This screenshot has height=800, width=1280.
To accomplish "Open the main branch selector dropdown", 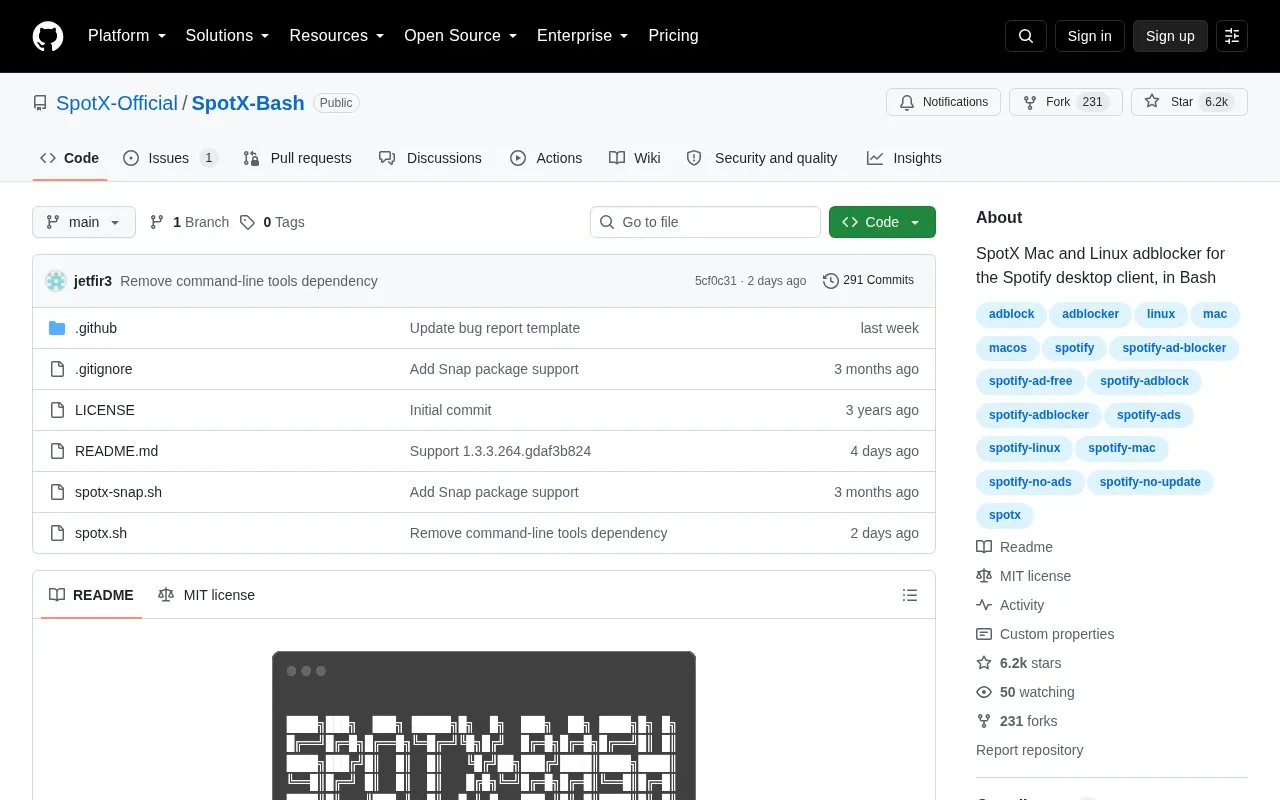I will coord(84,222).
